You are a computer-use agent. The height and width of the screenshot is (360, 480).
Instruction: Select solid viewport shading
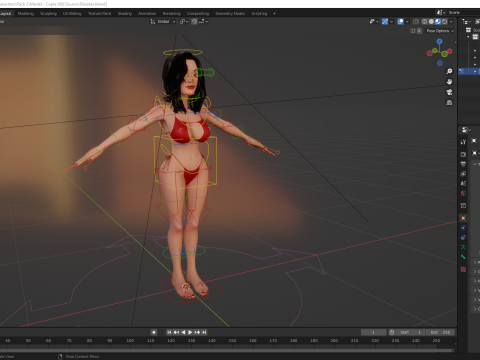431,21
